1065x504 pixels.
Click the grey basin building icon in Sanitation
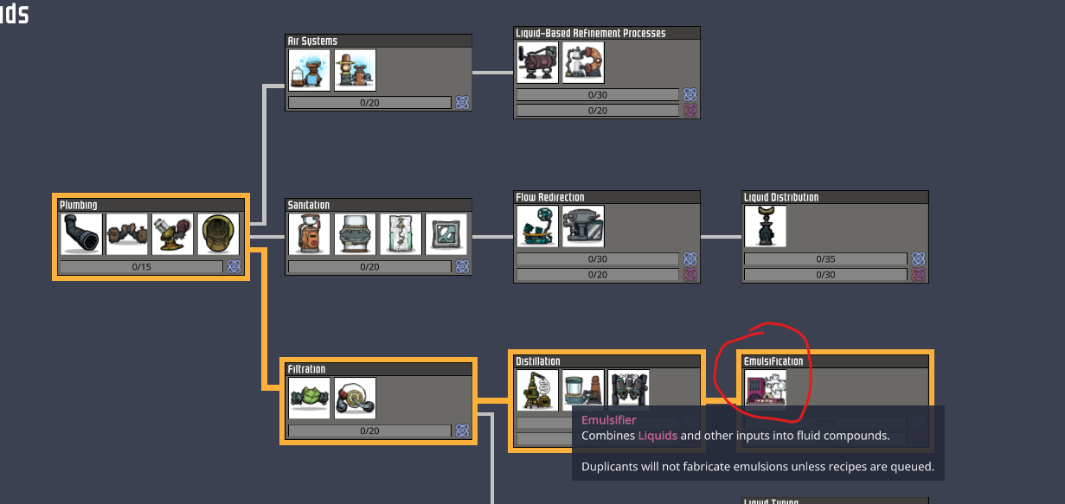pyautogui.click(x=355, y=234)
